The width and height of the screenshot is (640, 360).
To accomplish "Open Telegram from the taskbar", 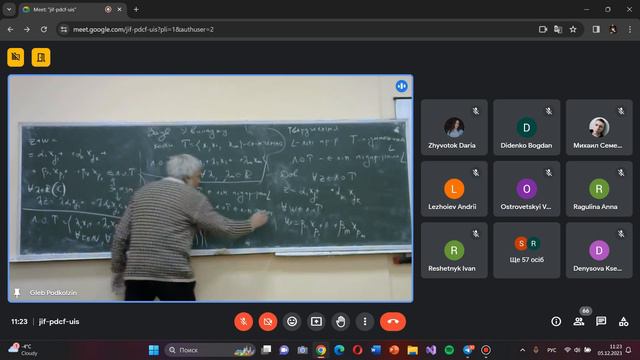I will [x=468, y=350].
